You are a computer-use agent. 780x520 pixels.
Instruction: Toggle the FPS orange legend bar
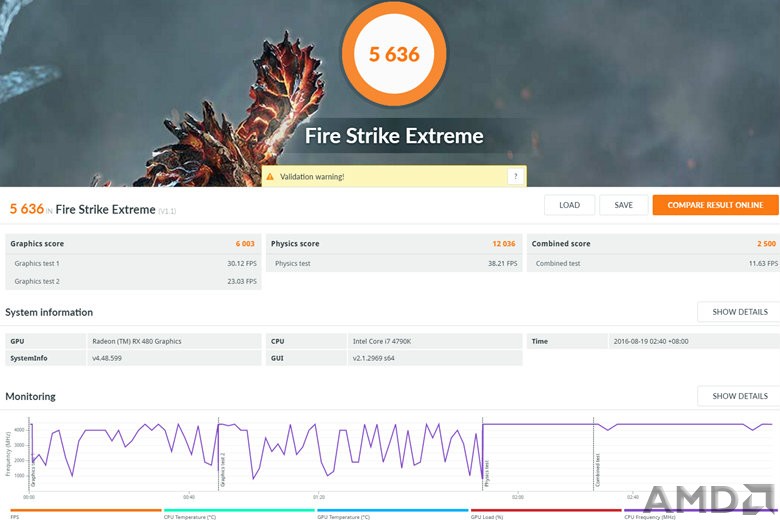86,510
